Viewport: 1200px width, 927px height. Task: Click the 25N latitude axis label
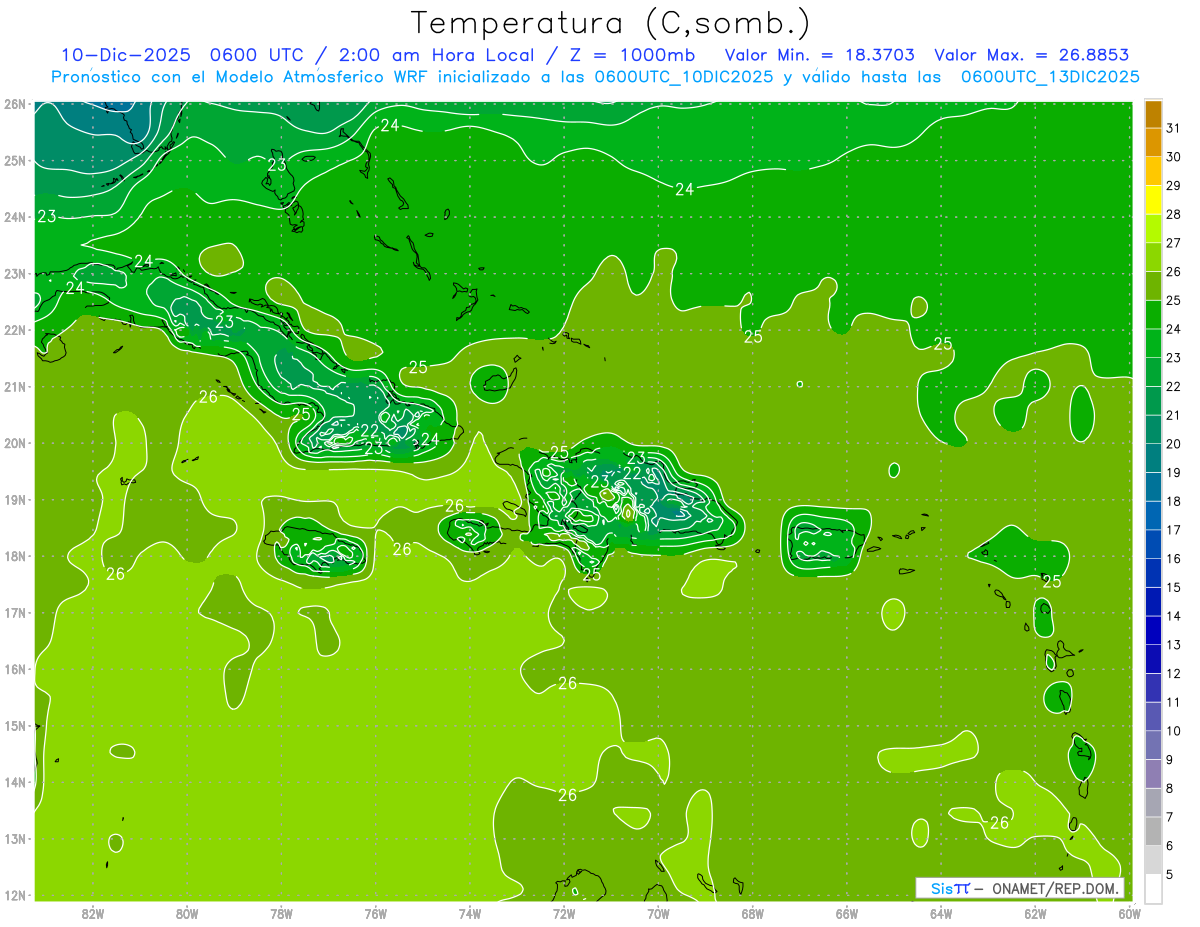click(x=15, y=160)
